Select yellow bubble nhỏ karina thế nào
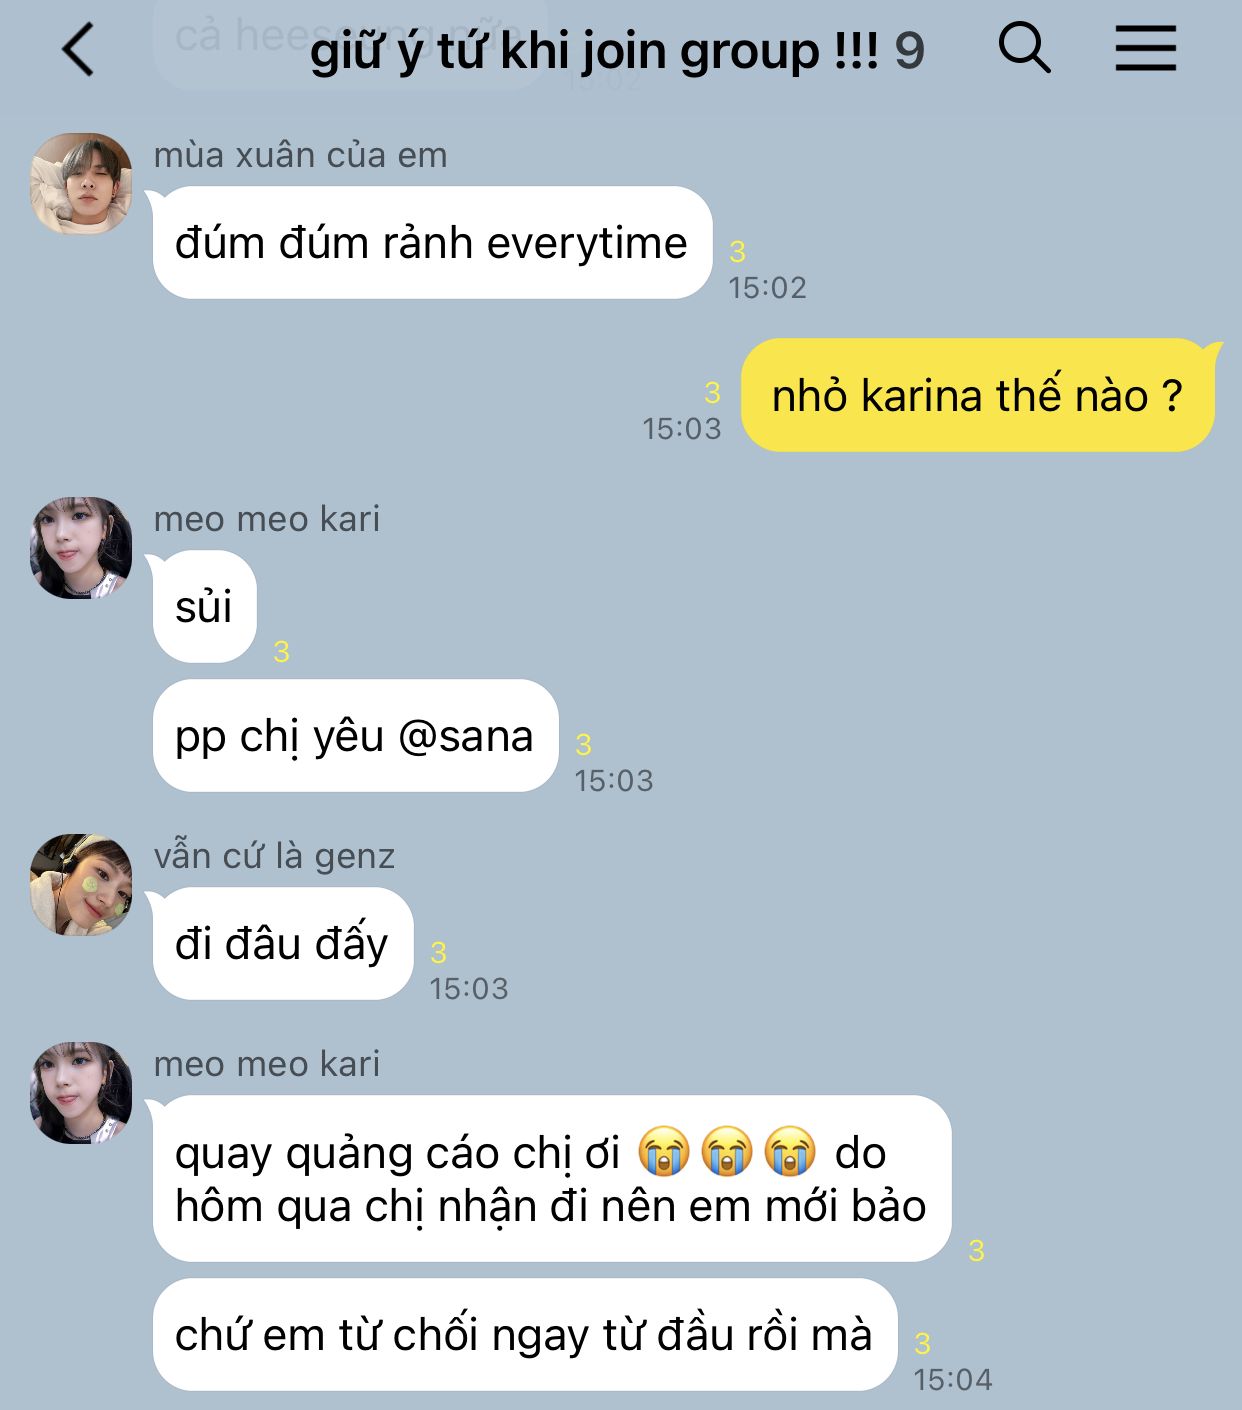1242x1410 pixels. tap(977, 395)
